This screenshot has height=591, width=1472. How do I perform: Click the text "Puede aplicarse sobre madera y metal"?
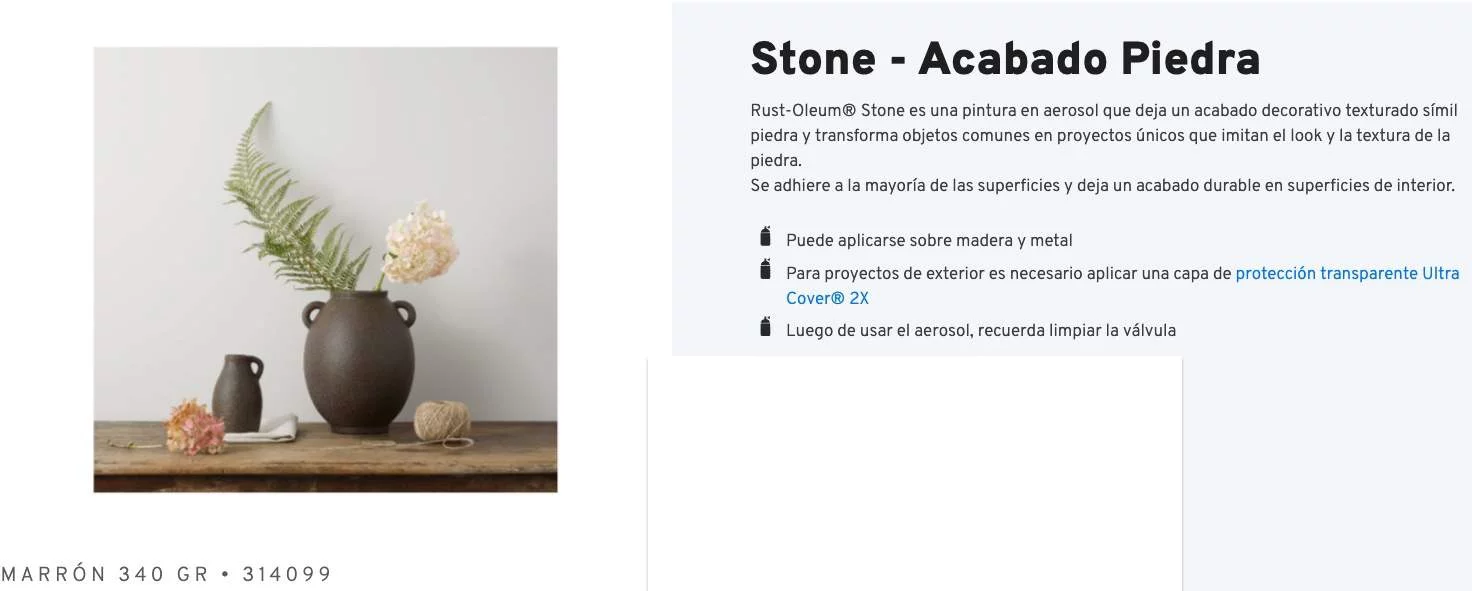click(x=929, y=240)
